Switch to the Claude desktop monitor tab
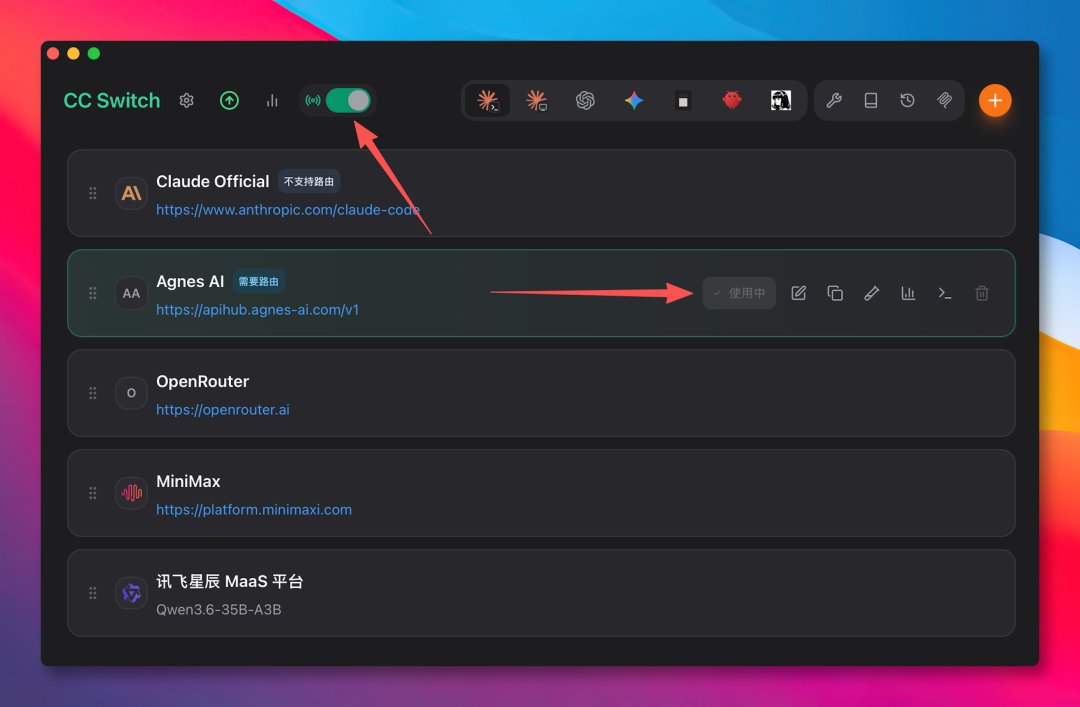Image resolution: width=1080 pixels, height=707 pixels. tap(537, 101)
